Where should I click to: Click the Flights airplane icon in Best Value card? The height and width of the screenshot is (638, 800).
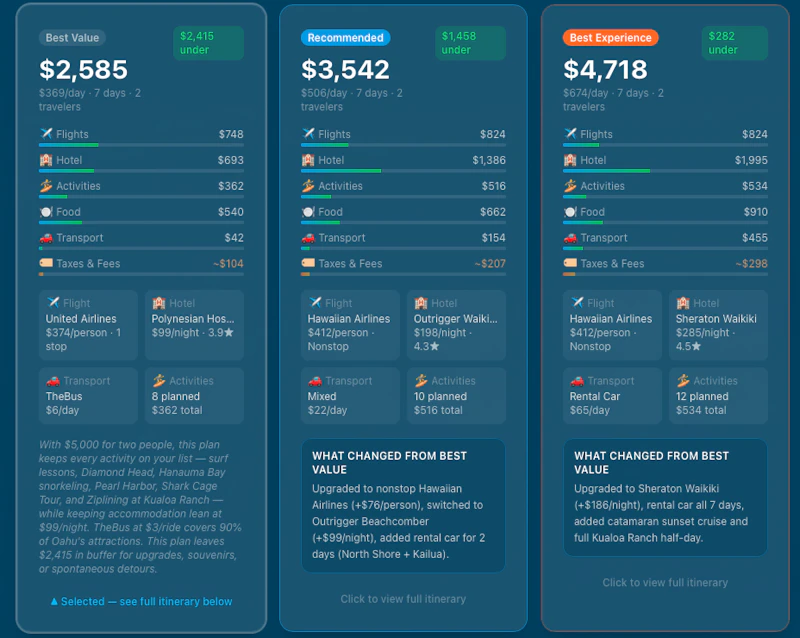[46, 134]
